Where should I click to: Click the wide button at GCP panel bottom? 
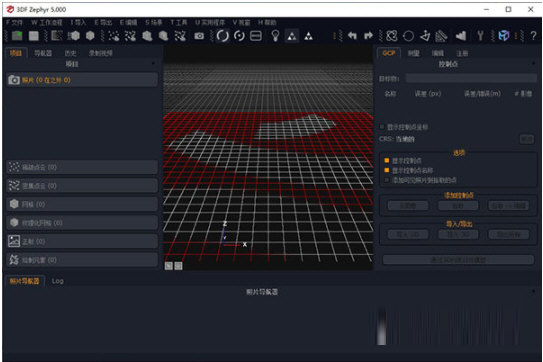click(458, 259)
